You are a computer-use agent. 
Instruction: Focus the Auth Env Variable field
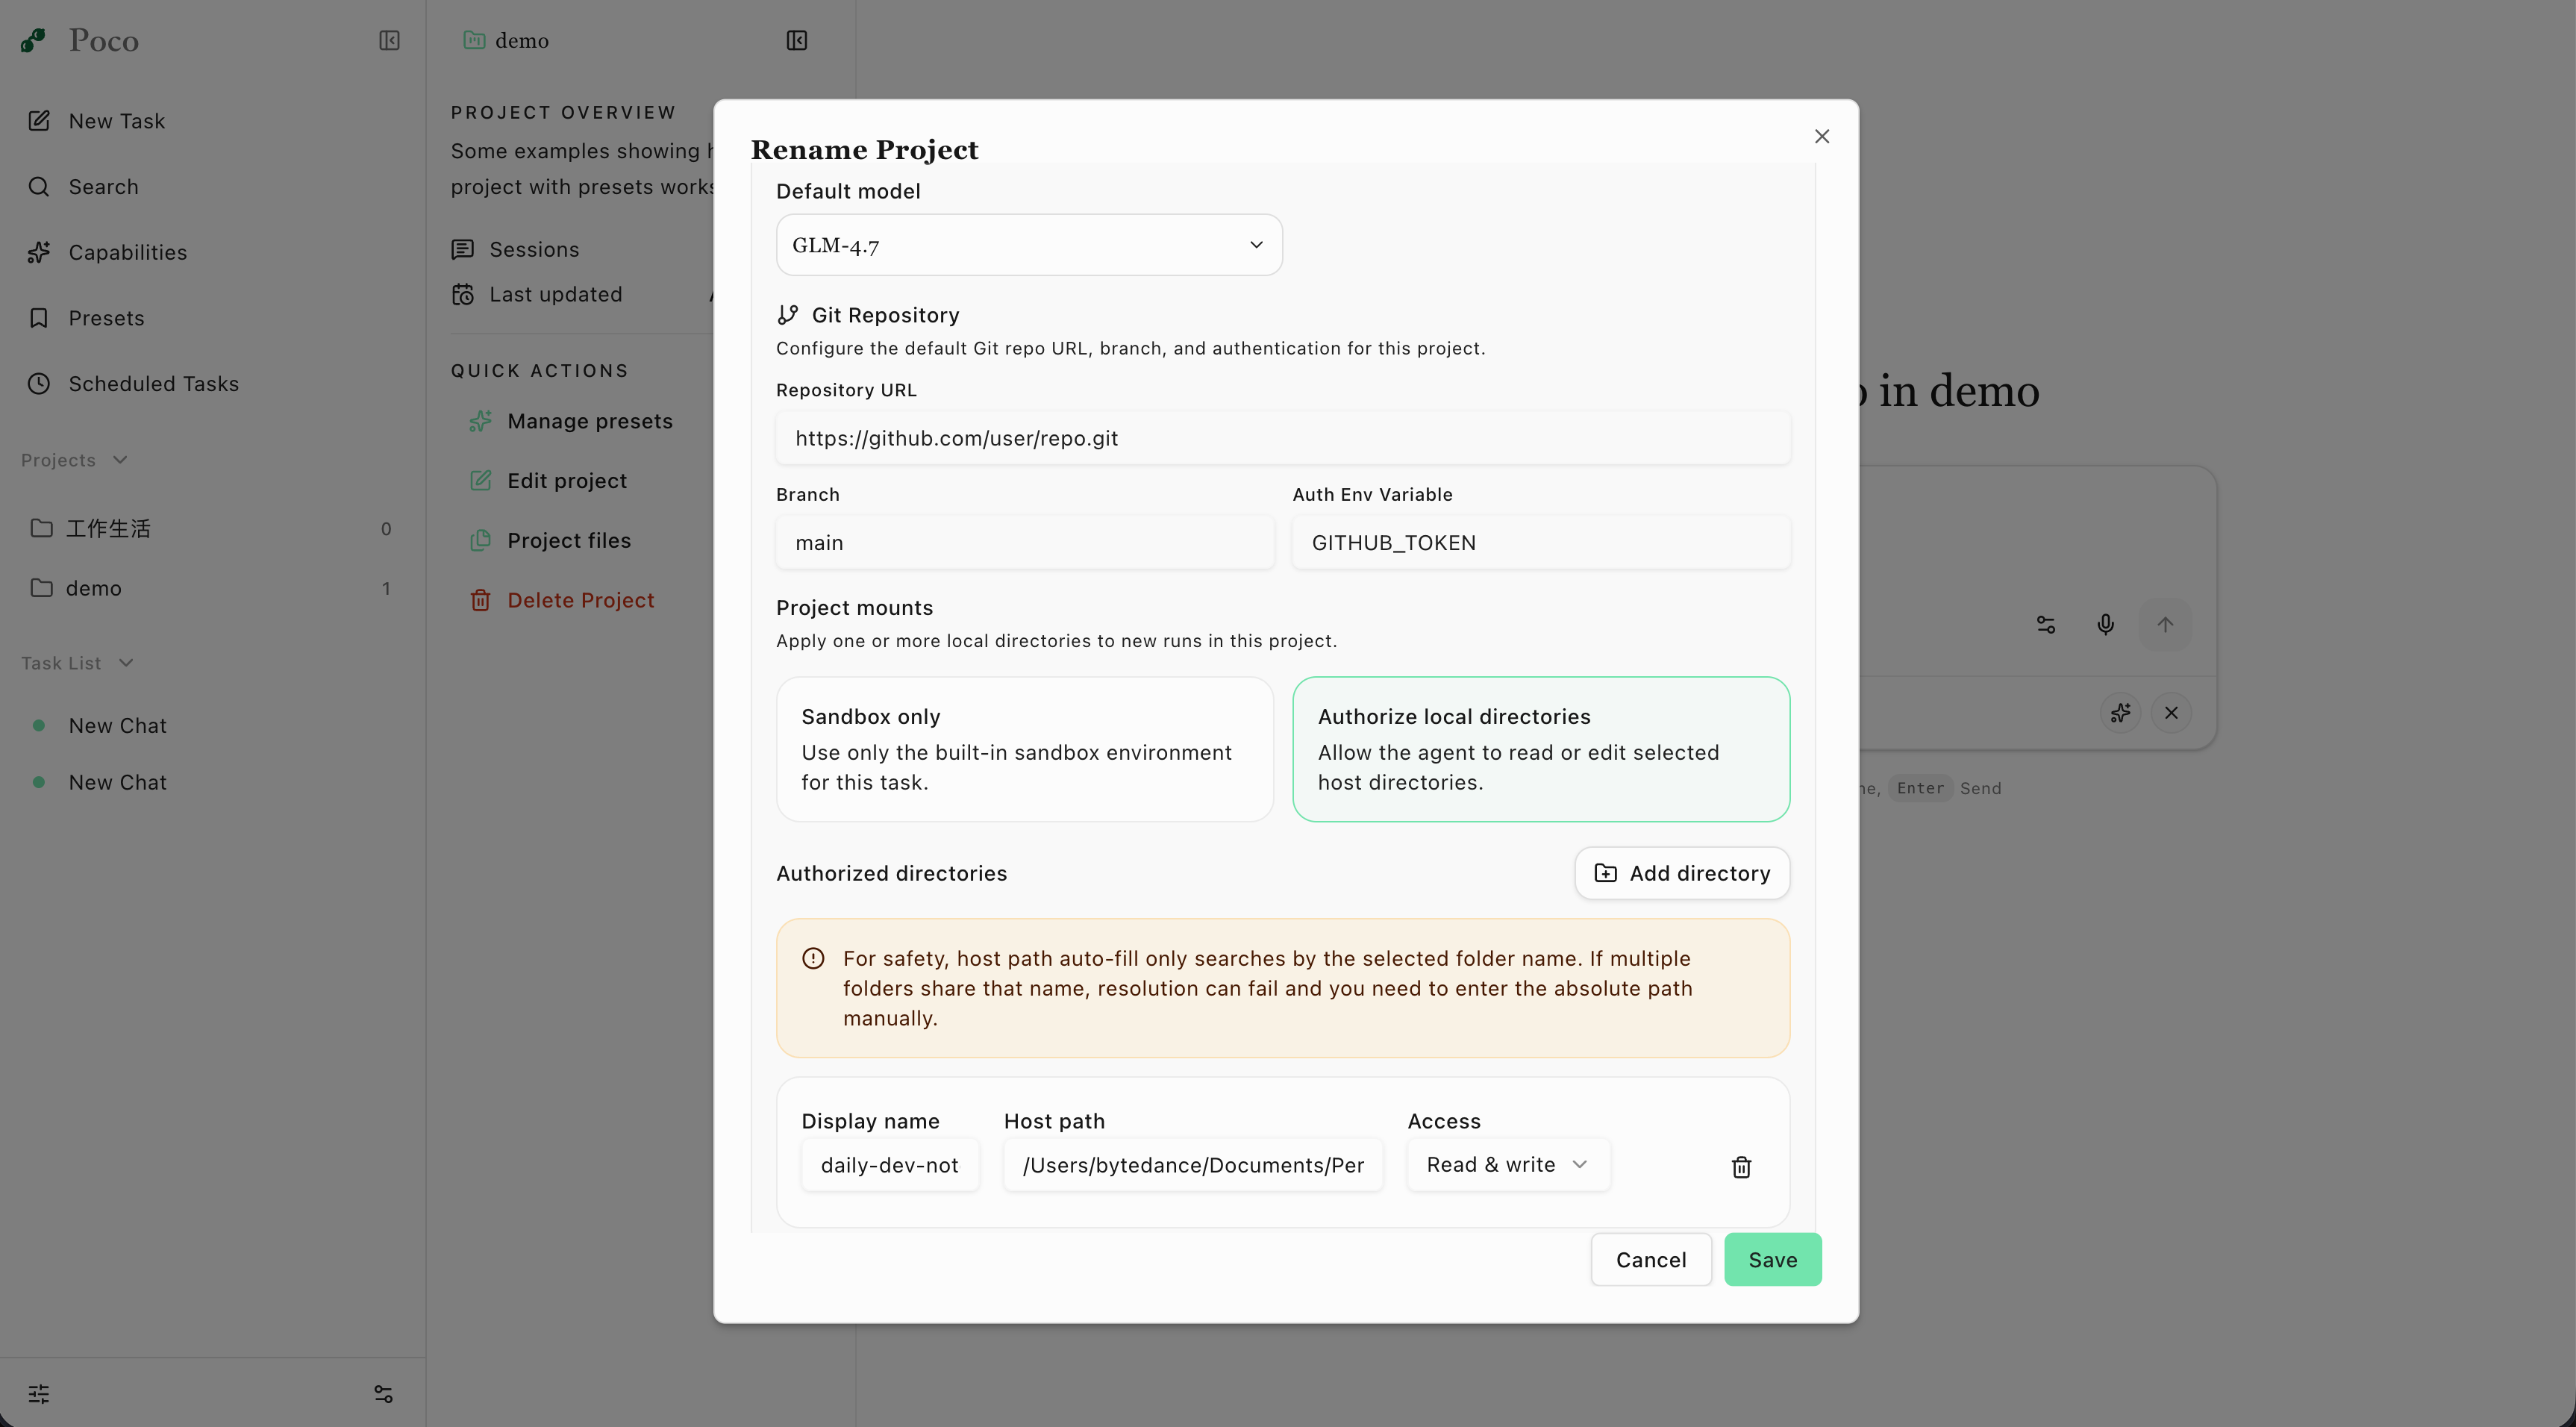[x=1540, y=542]
